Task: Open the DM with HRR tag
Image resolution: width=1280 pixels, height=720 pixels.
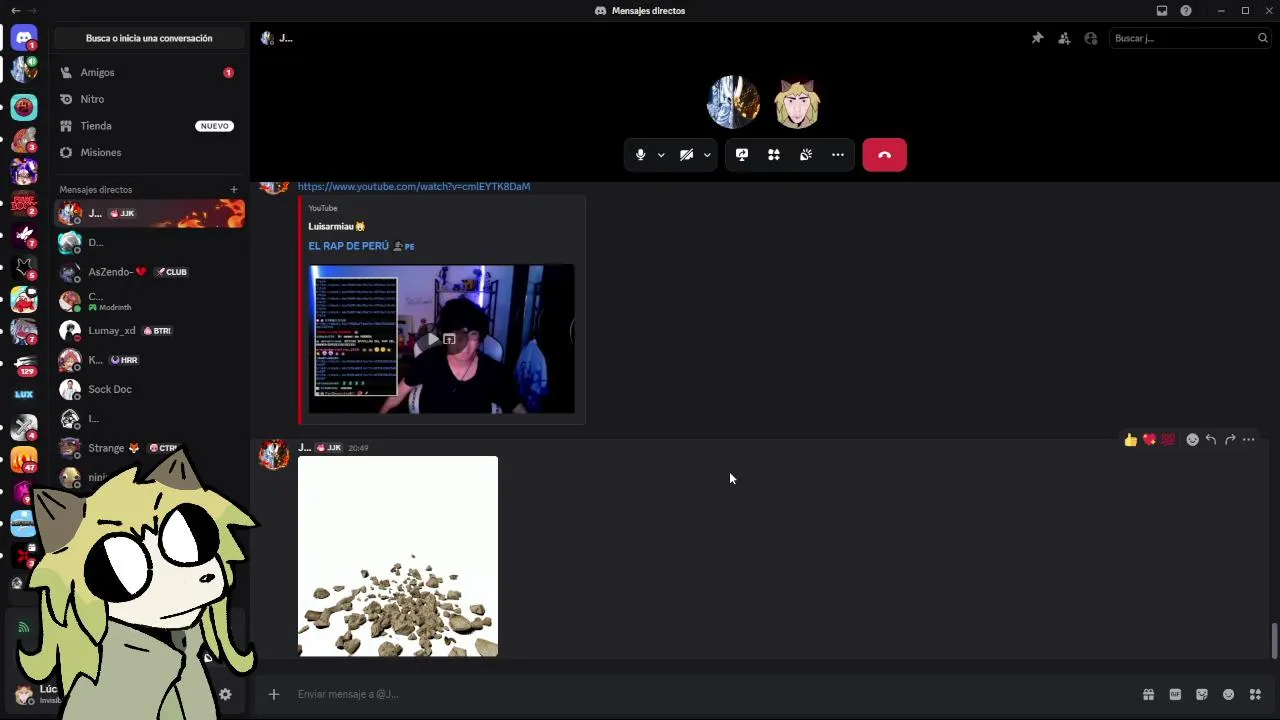Action: 148,360
